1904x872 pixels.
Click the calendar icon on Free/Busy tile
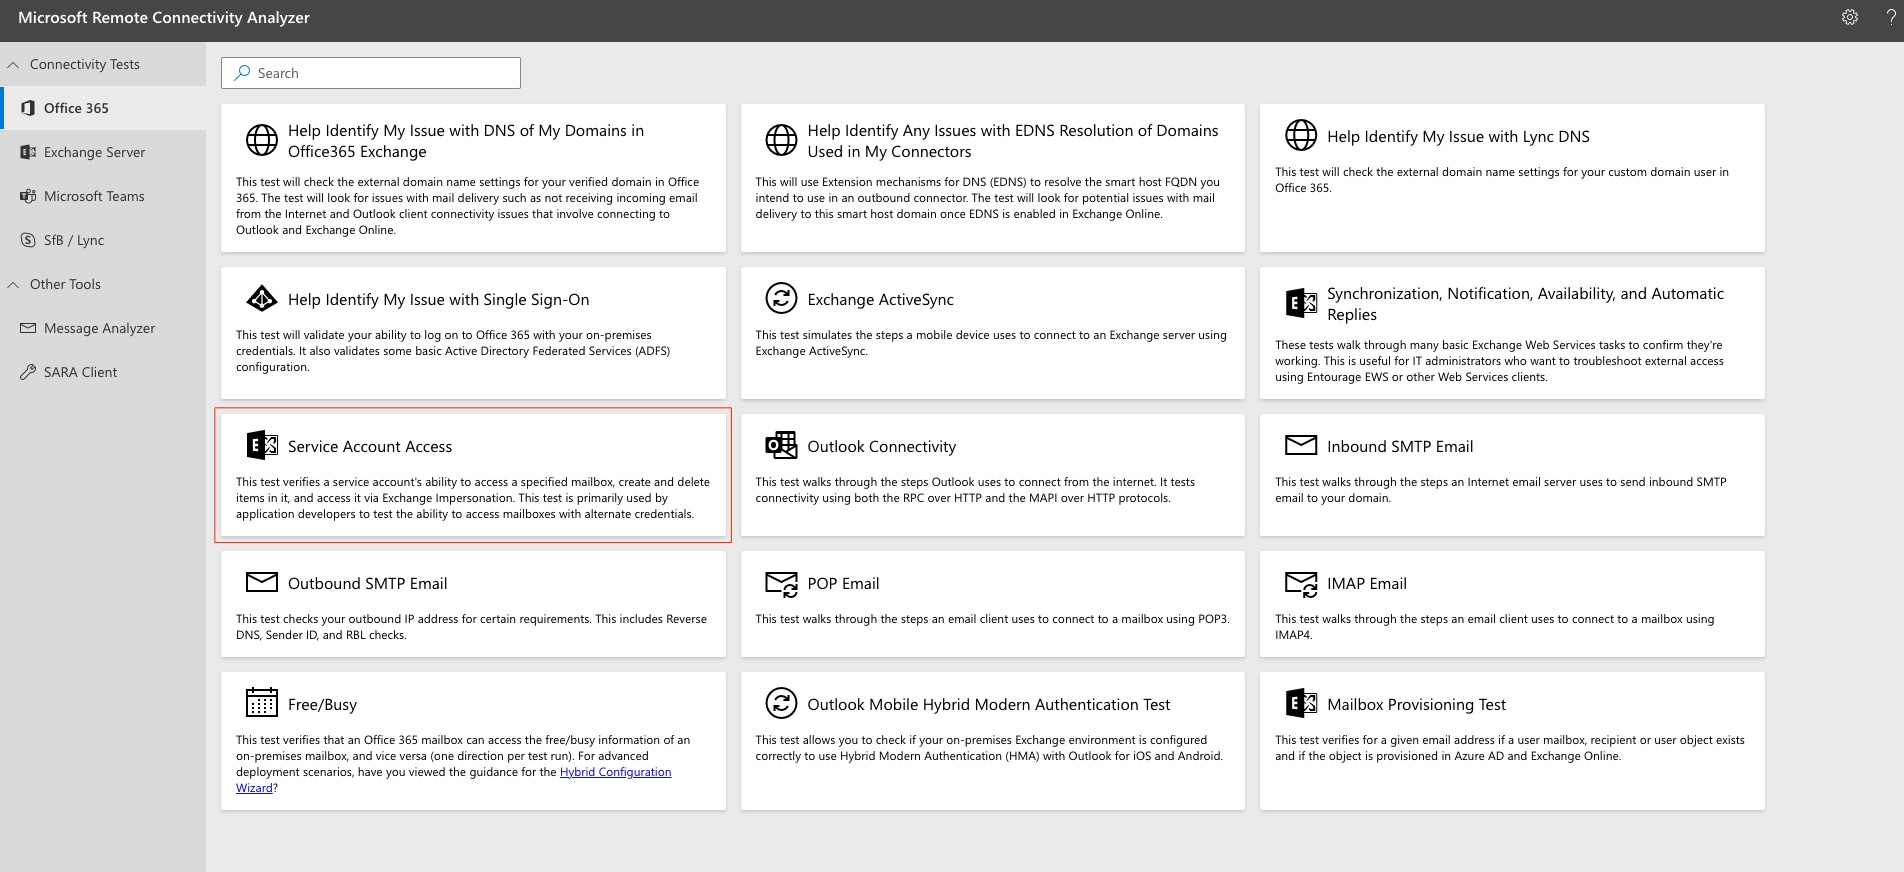(x=262, y=703)
